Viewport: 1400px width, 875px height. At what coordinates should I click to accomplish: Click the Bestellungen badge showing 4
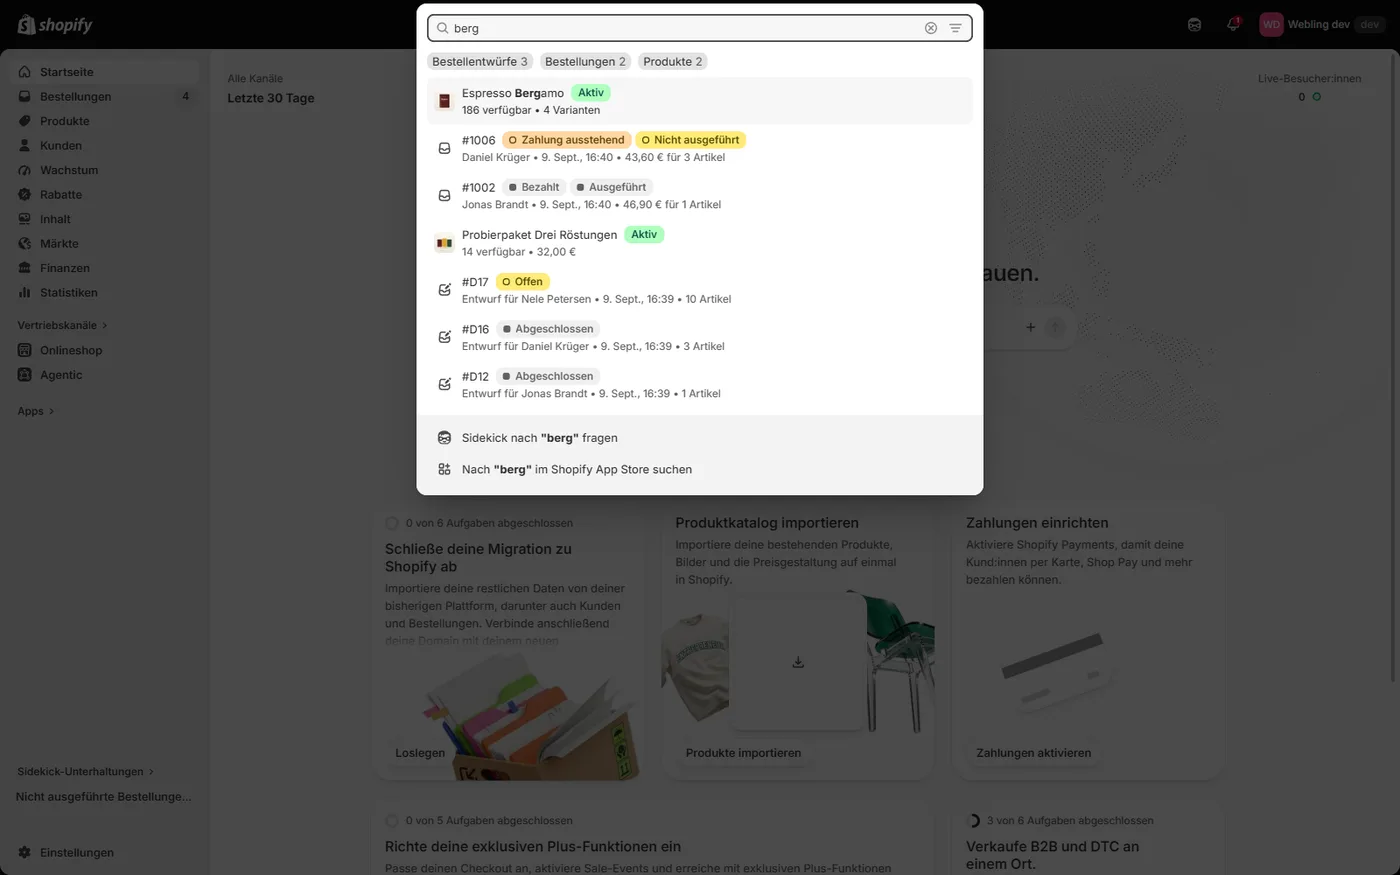(x=185, y=97)
